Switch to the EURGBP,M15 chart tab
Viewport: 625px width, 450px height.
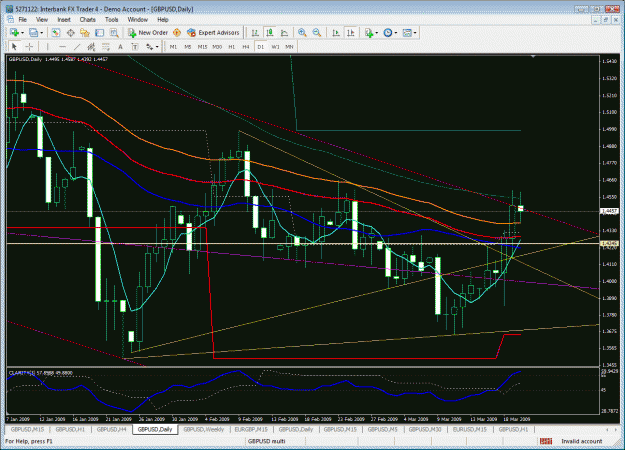(x=251, y=430)
